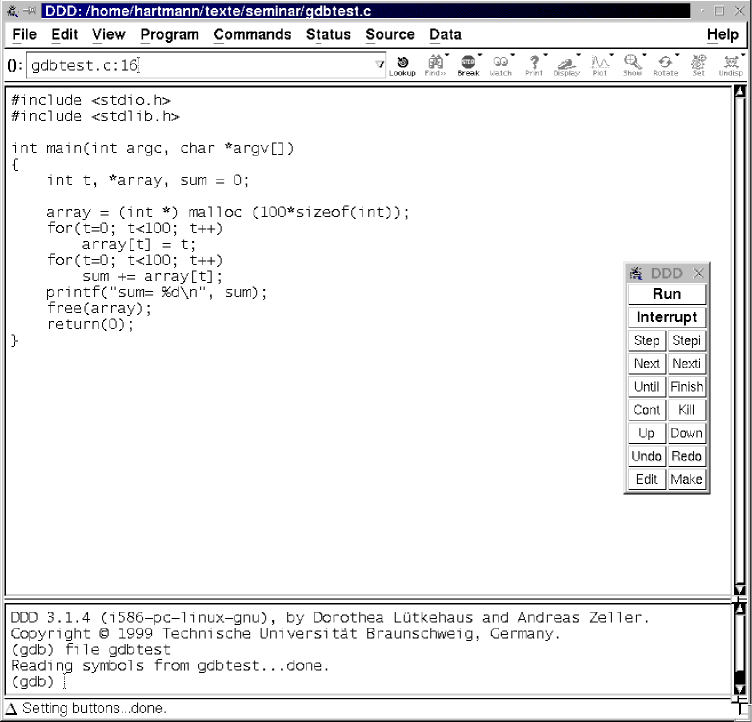This screenshot has height=722, width=752.
Task: Click the printf("sum= %d\n", sum); line
Action: pos(156,292)
